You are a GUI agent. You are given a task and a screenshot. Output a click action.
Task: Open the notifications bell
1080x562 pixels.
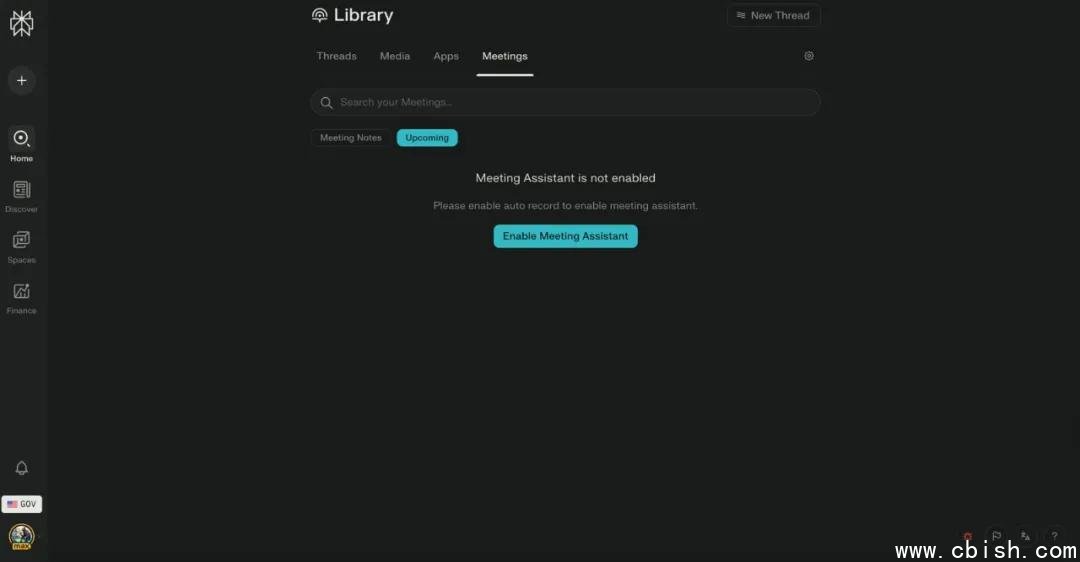click(21, 468)
